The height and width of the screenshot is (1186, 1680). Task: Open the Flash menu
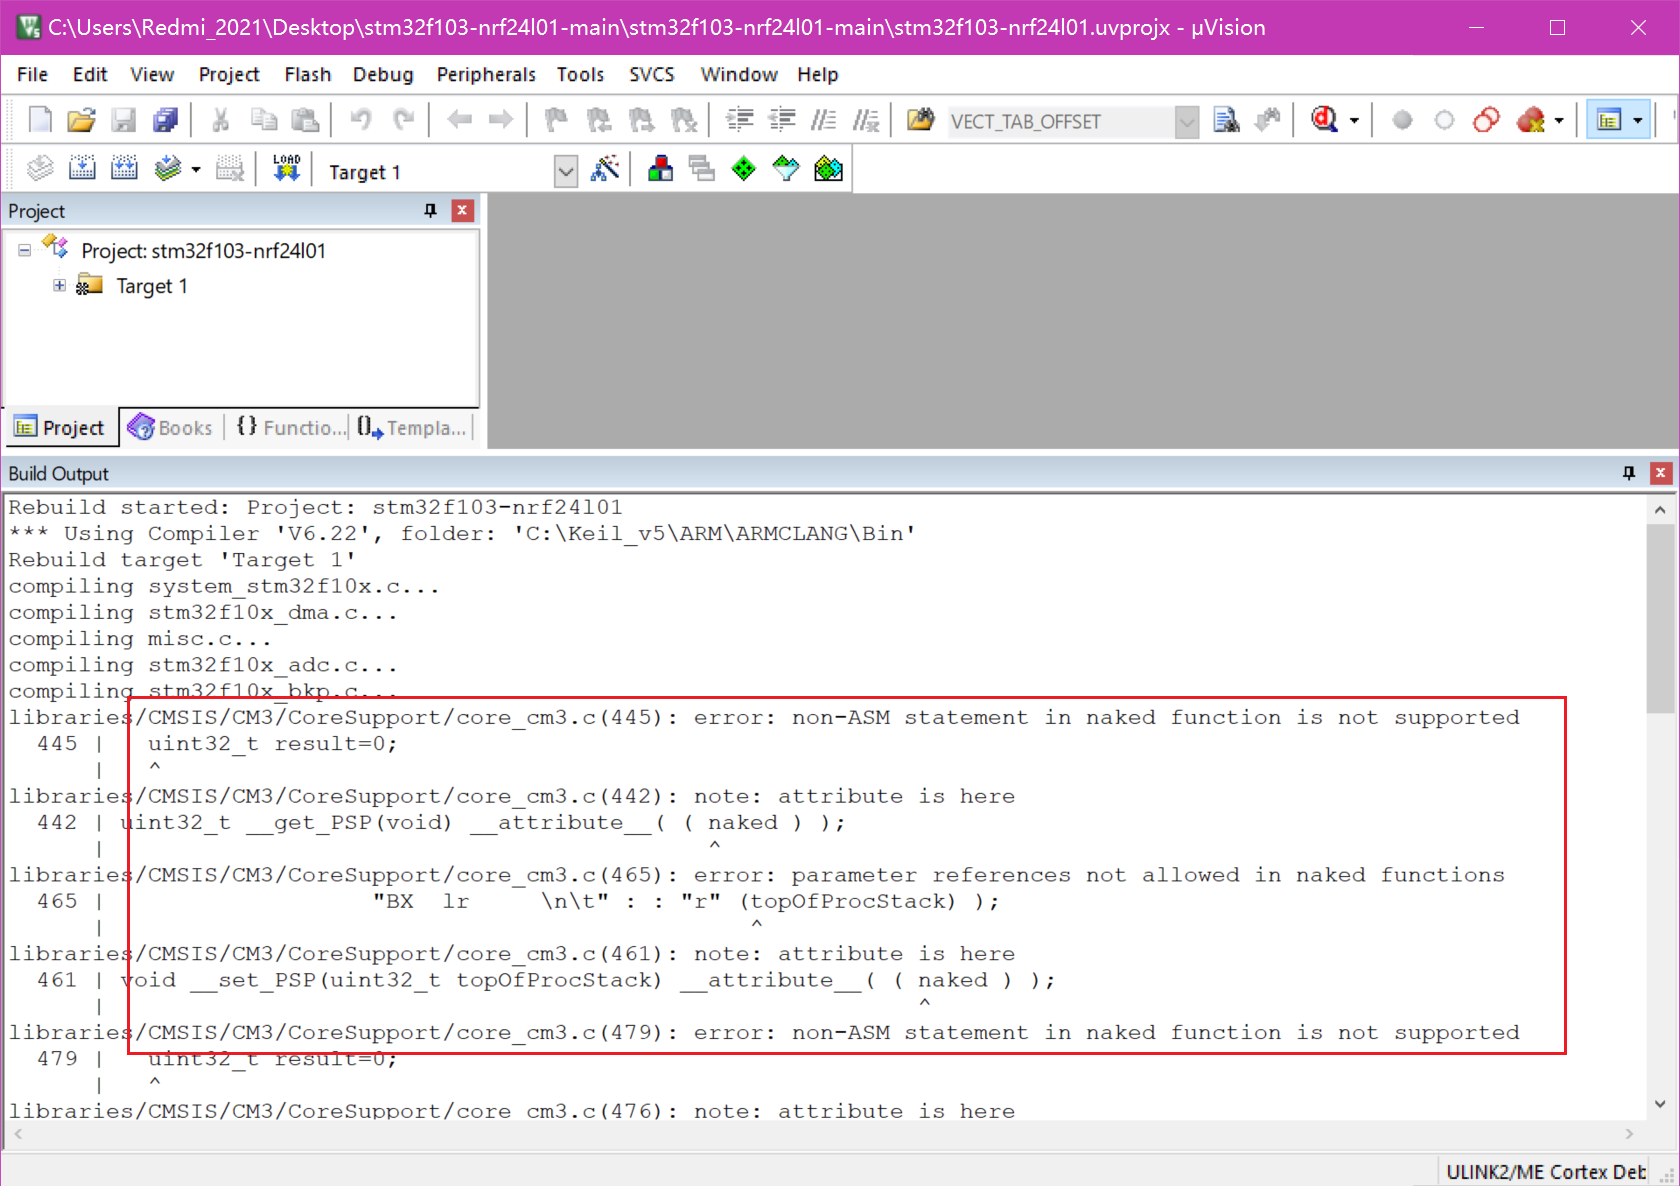pos(307,74)
